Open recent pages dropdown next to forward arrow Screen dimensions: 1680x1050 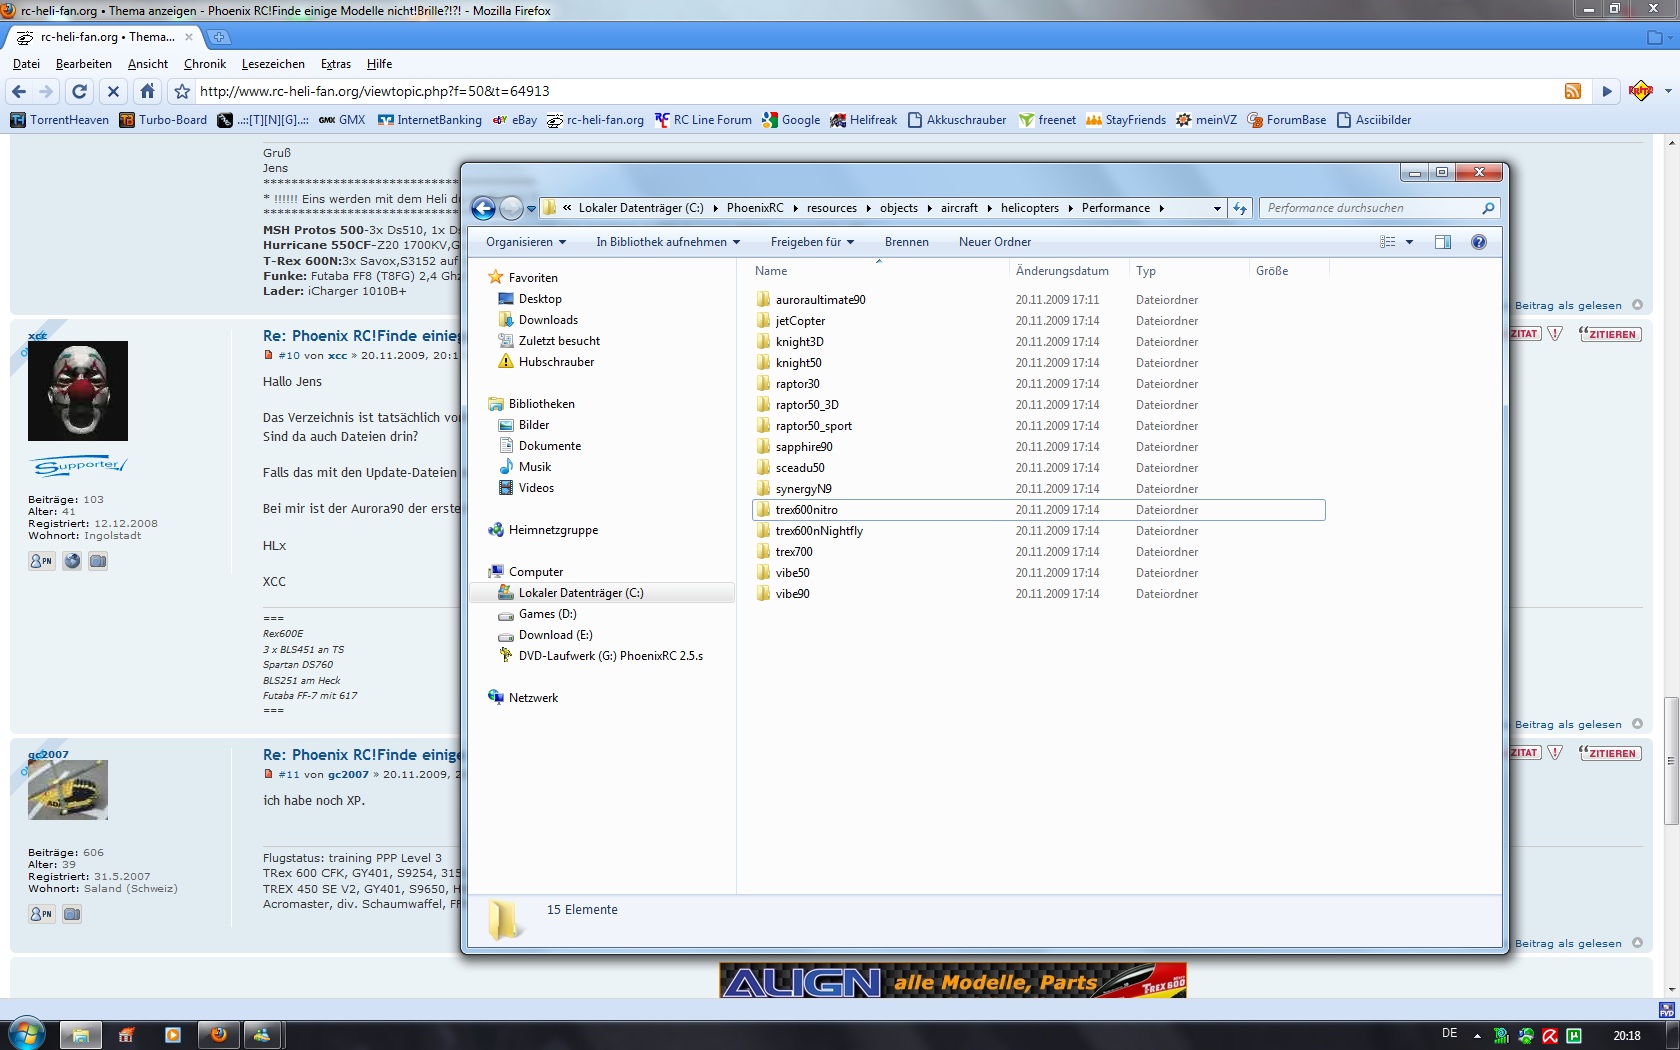click(x=531, y=208)
